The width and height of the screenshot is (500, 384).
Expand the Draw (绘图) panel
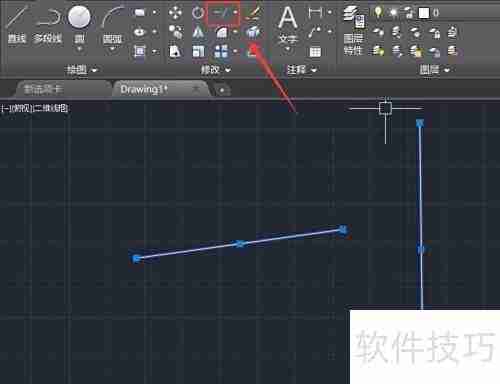pyautogui.click(x=82, y=70)
